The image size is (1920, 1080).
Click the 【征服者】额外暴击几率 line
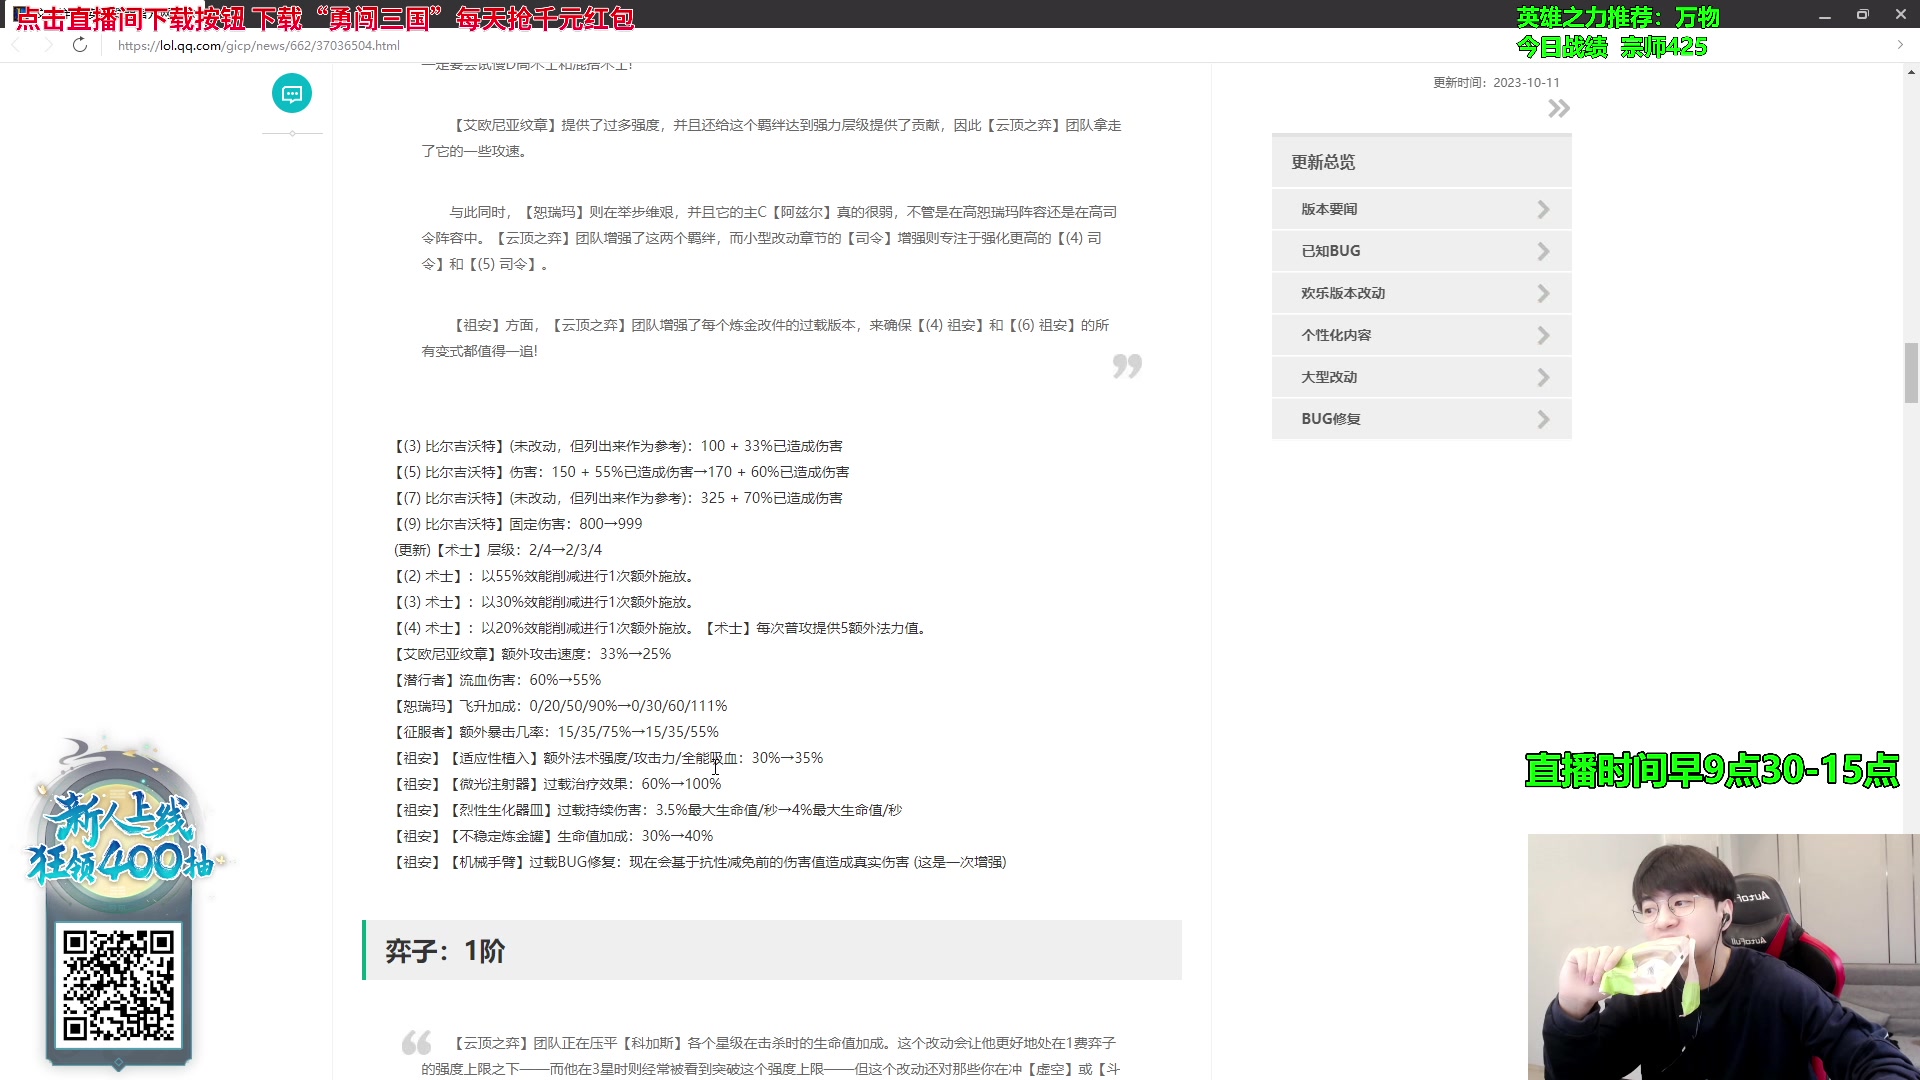coord(556,732)
